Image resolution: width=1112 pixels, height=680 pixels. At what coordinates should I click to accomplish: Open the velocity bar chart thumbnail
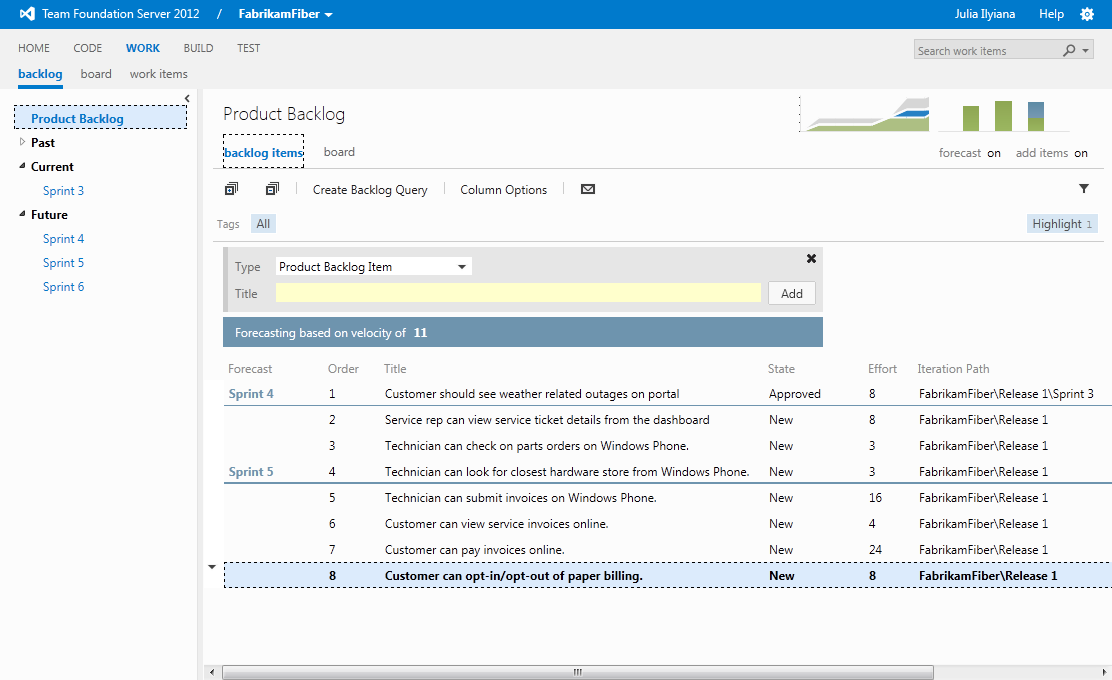click(1003, 116)
